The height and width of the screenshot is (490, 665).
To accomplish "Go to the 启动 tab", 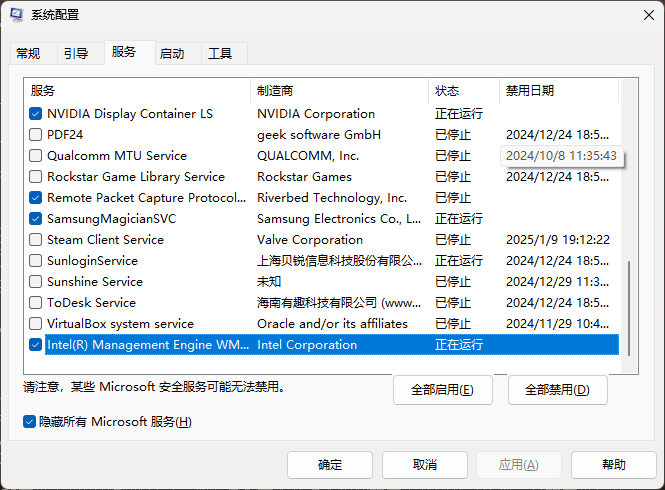I will coord(172,54).
